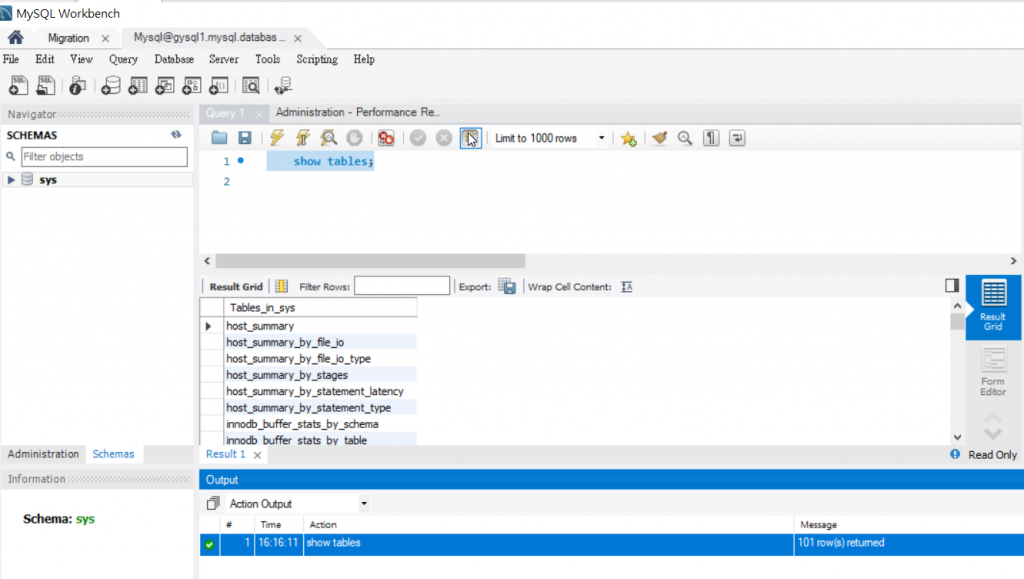The image size is (1024, 579).
Task: Open the object inspector toolbar icon
Action: click(x=77, y=86)
